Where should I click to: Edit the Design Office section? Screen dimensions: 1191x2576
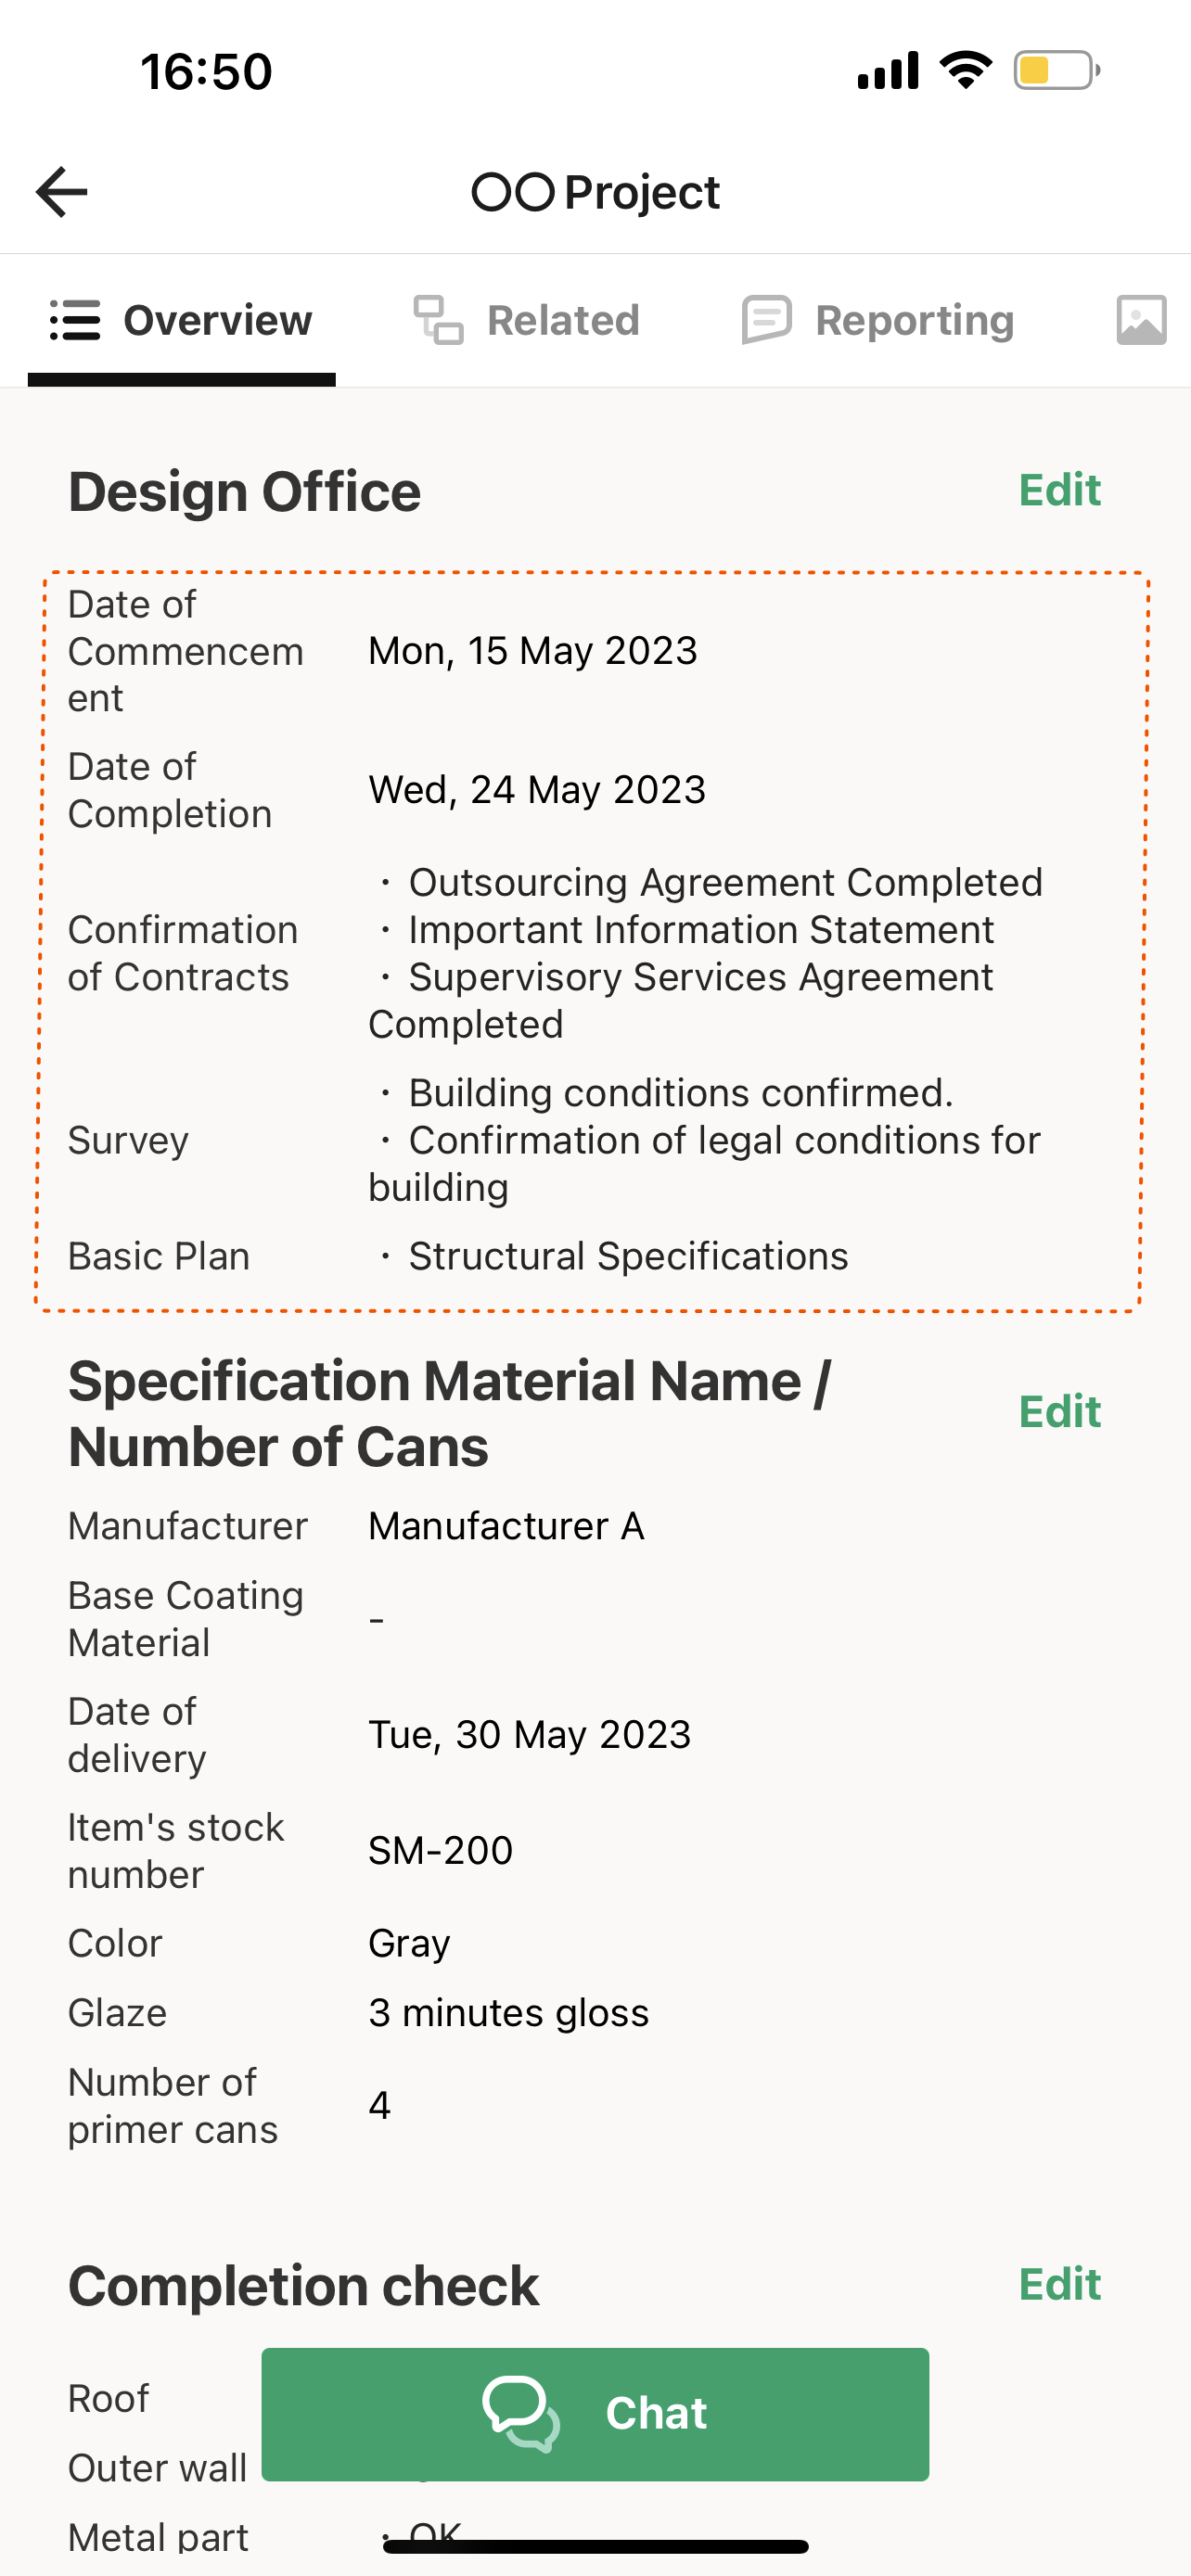[1059, 490]
